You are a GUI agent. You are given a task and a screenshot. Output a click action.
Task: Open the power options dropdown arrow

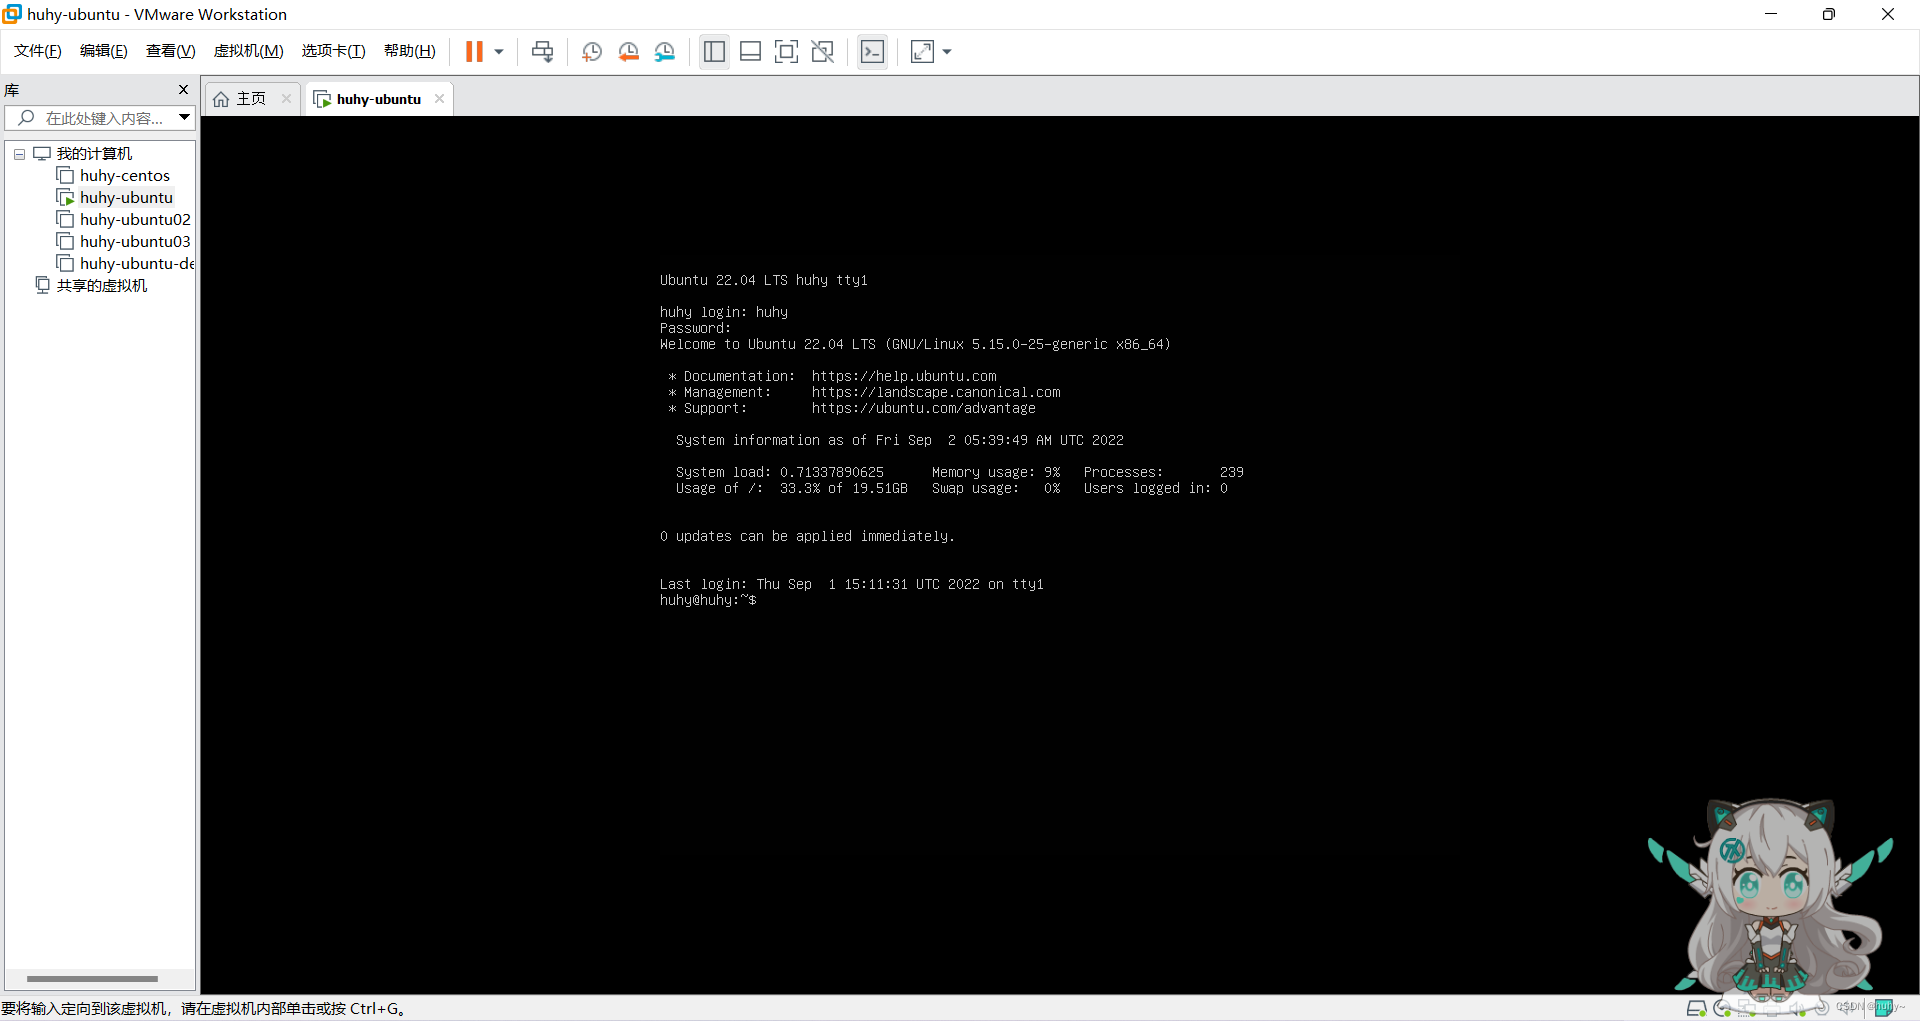(498, 52)
